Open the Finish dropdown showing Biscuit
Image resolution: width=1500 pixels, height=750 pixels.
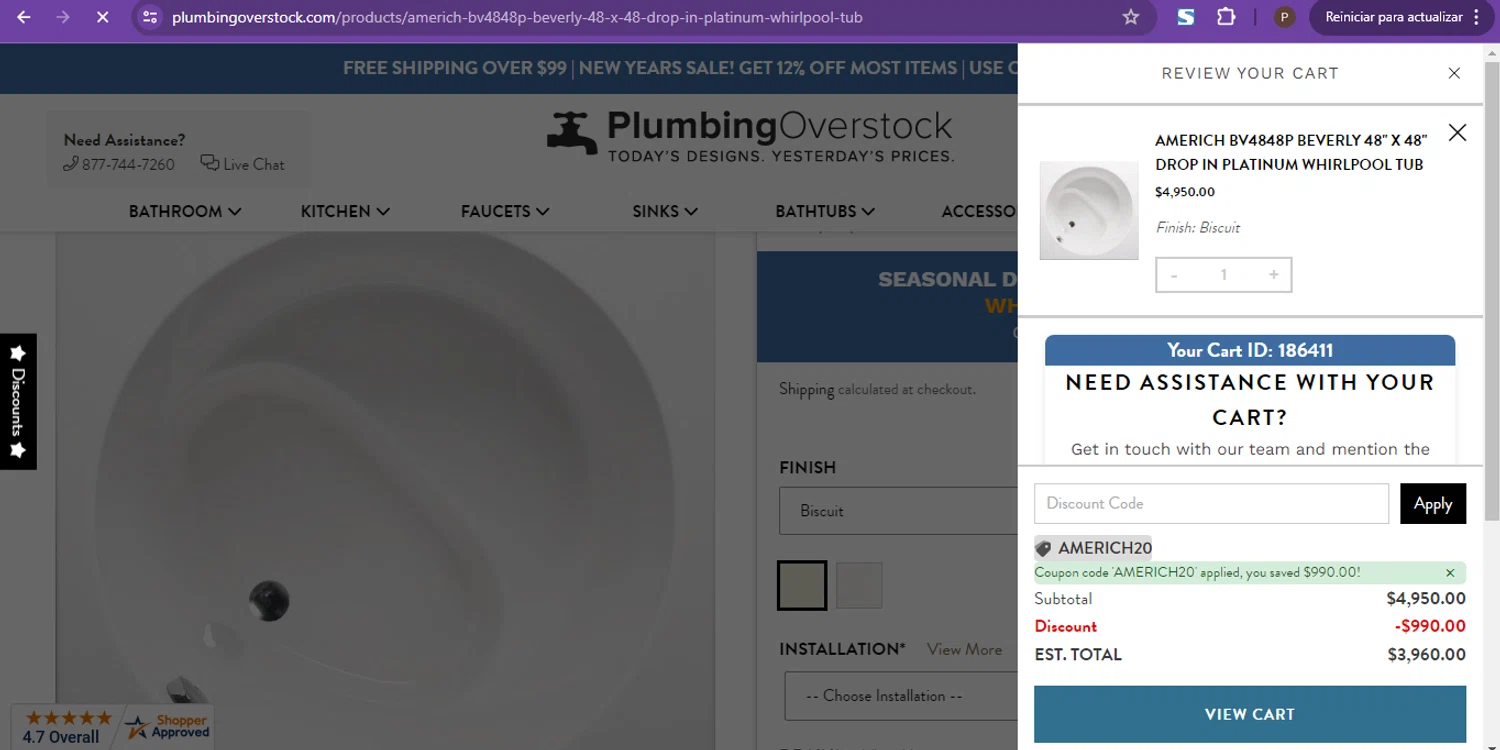click(898, 511)
